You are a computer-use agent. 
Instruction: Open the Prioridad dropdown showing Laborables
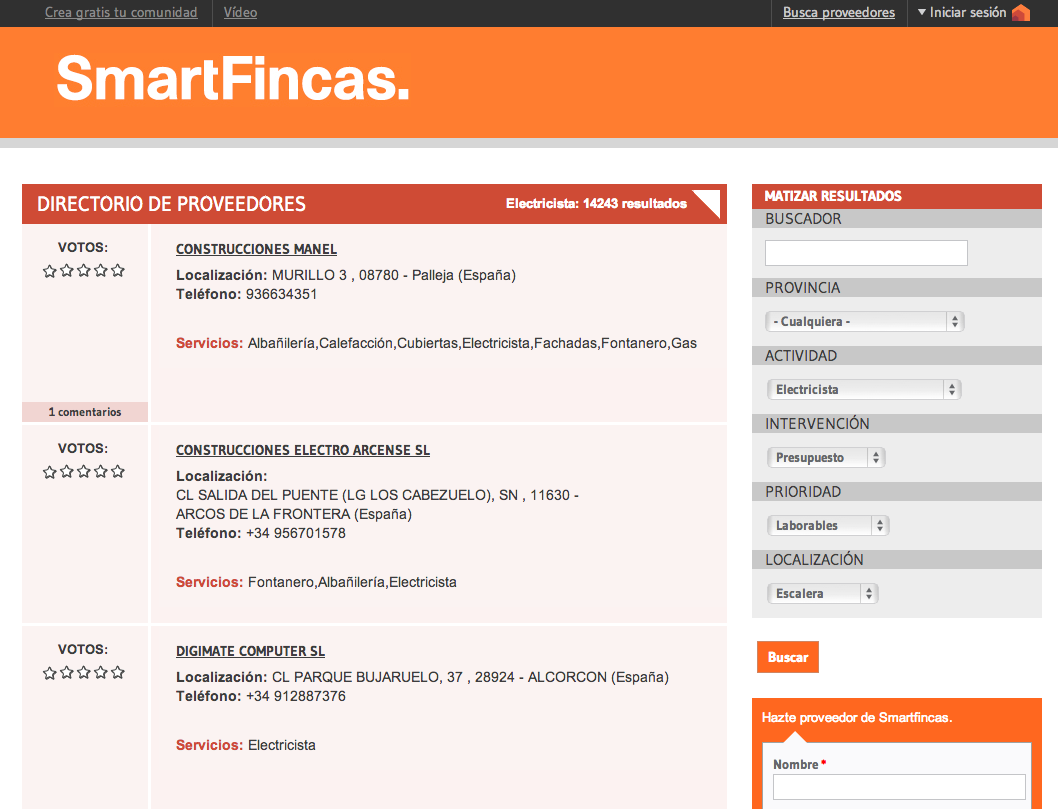click(x=827, y=526)
